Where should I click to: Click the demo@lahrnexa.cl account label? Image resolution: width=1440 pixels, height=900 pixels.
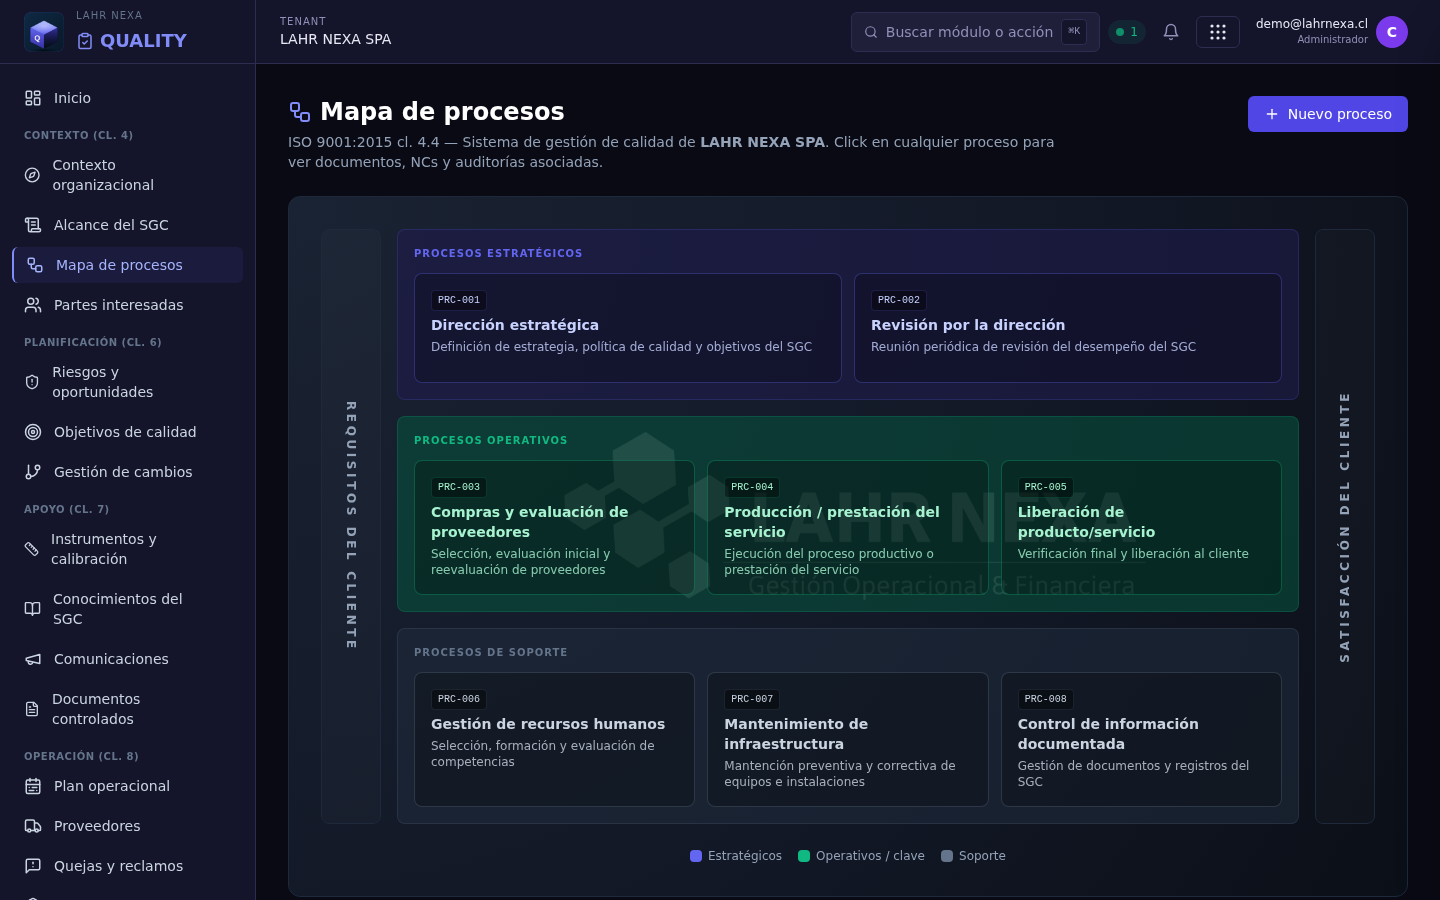pos(1311,24)
